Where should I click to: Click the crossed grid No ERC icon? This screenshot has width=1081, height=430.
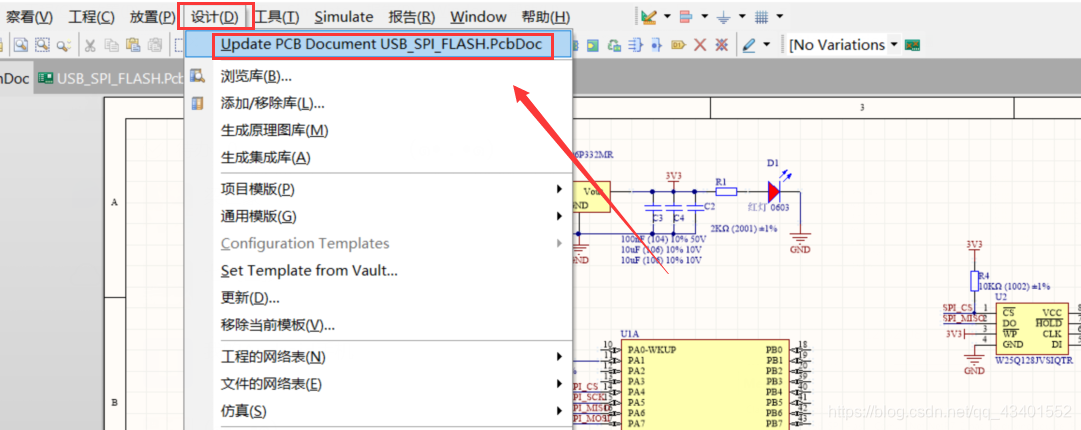point(721,45)
